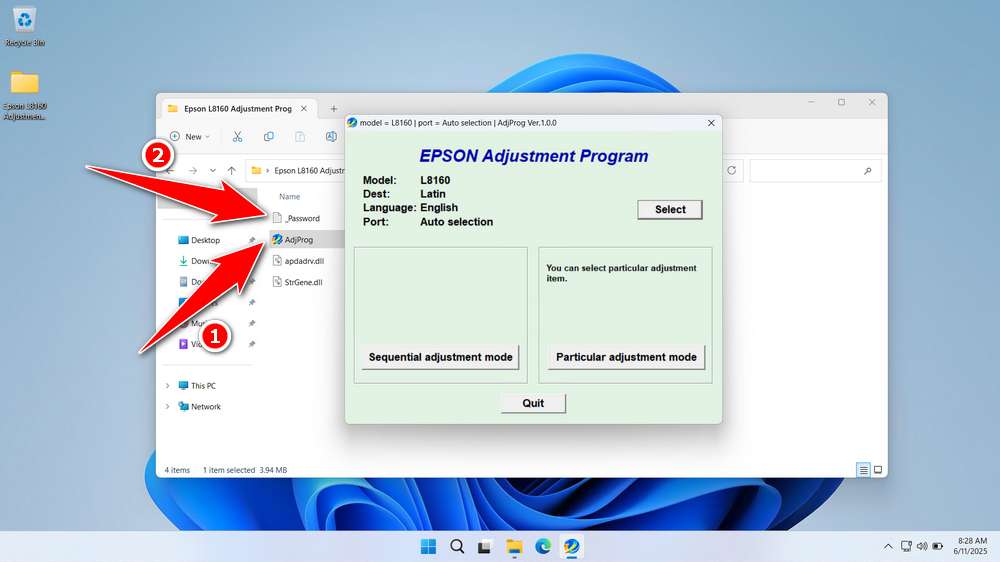Screen dimensions: 1000x562
Task: Show hidden system tray icons
Action: coord(888,547)
